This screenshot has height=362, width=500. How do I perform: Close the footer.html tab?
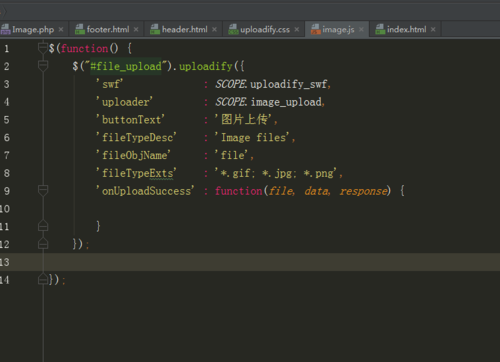click(x=136, y=29)
